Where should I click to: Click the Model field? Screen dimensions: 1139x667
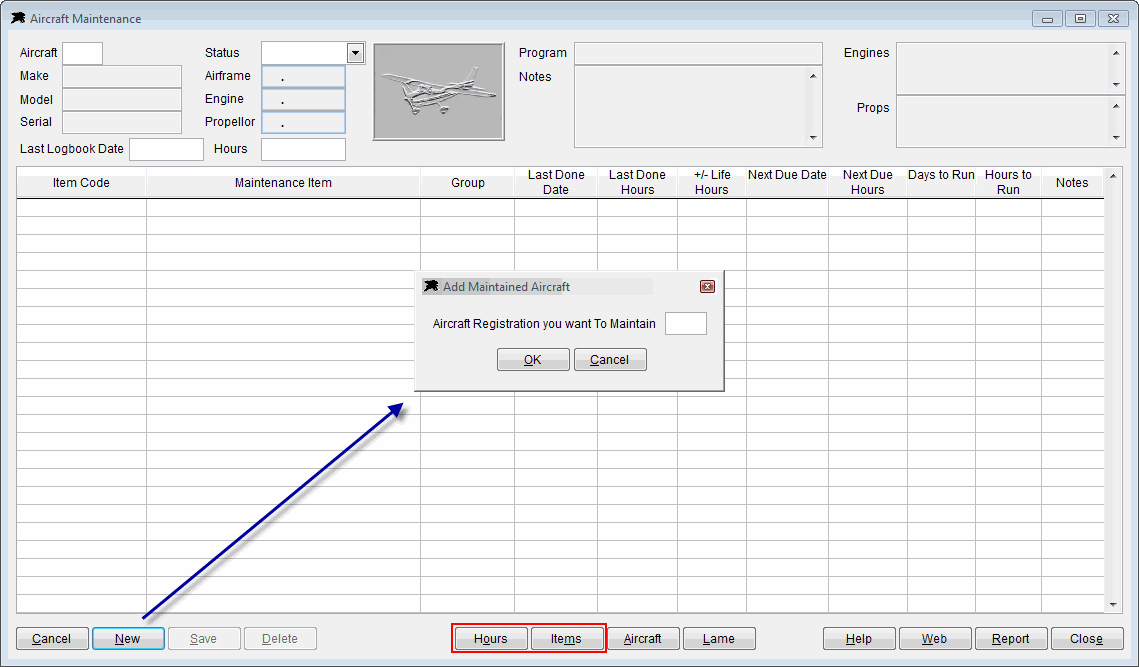pyautogui.click(x=122, y=100)
